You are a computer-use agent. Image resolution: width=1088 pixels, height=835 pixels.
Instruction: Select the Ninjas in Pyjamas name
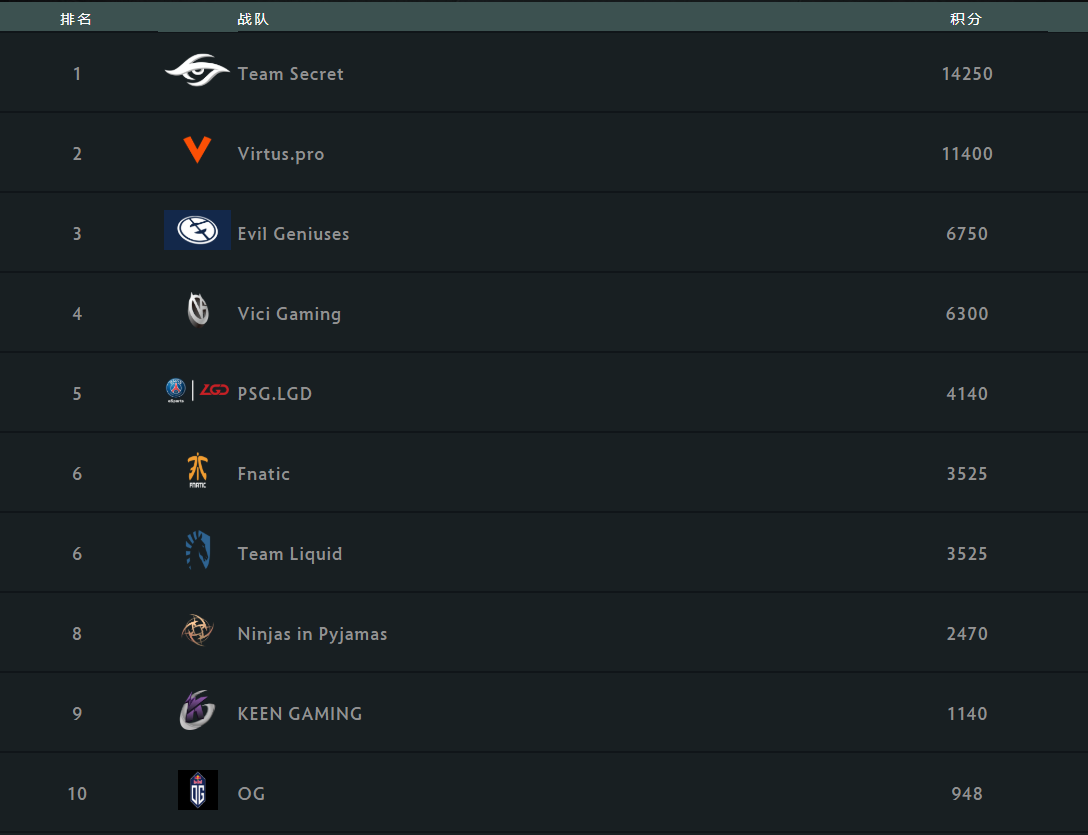pos(312,634)
